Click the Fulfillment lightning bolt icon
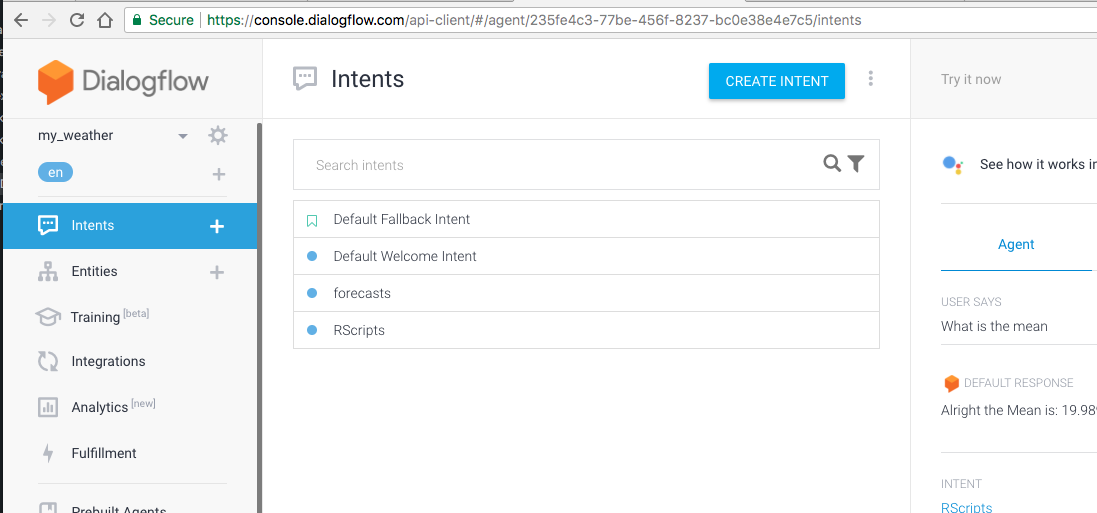The width and height of the screenshot is (1097, 513). tap(48, 454)
